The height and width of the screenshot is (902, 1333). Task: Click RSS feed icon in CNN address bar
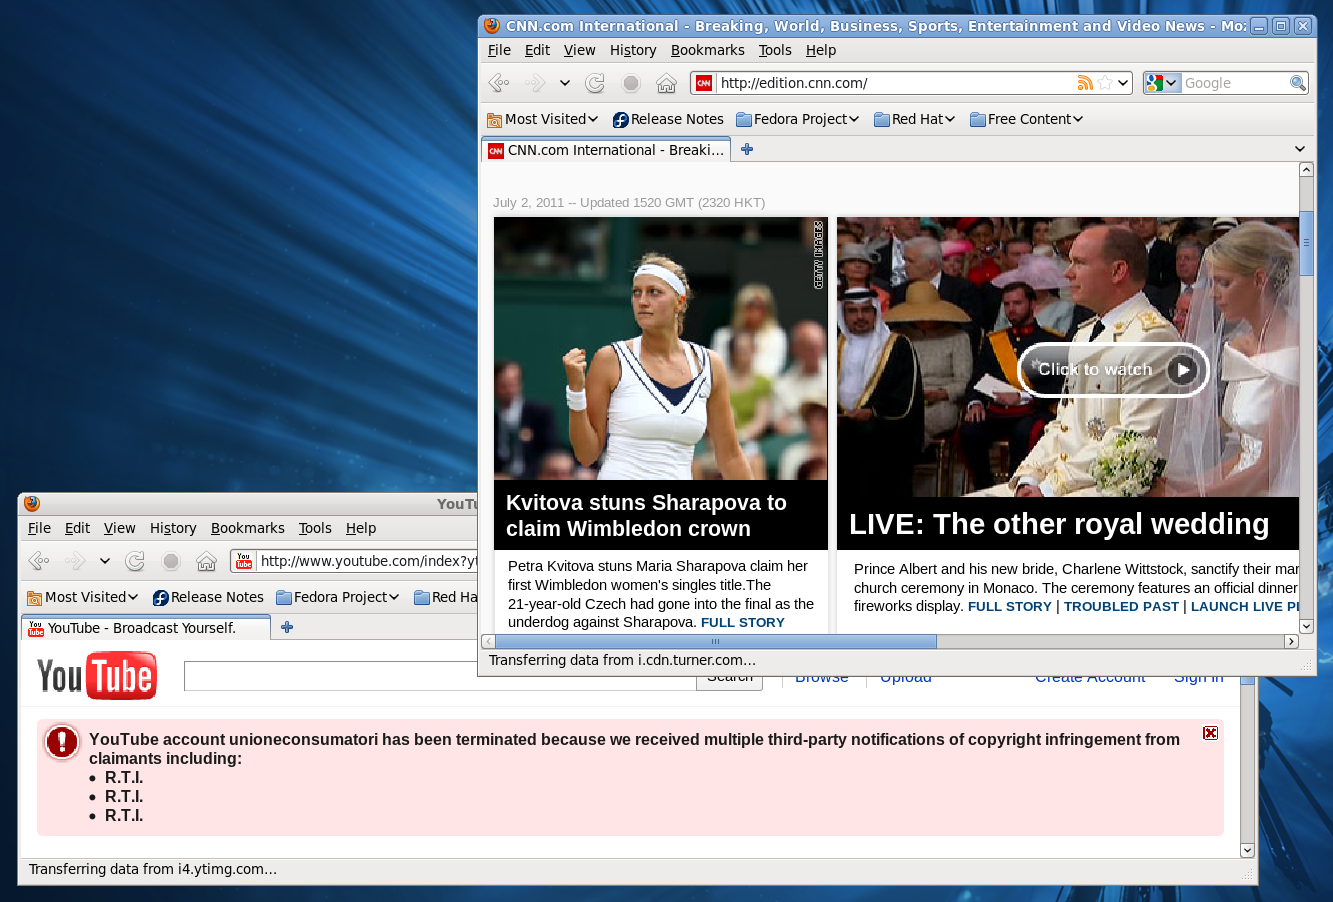(1085, 83)
